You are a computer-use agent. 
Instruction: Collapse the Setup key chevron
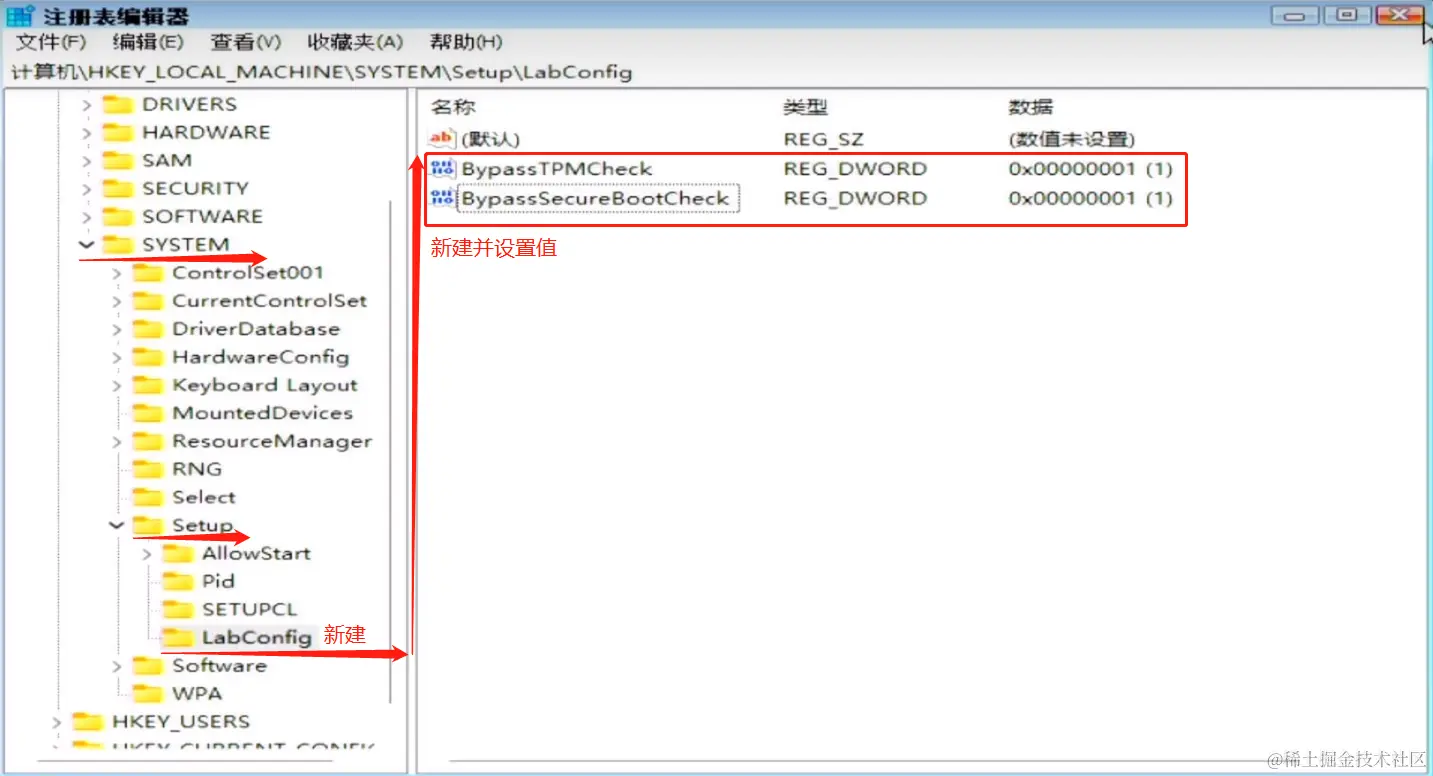117,525
